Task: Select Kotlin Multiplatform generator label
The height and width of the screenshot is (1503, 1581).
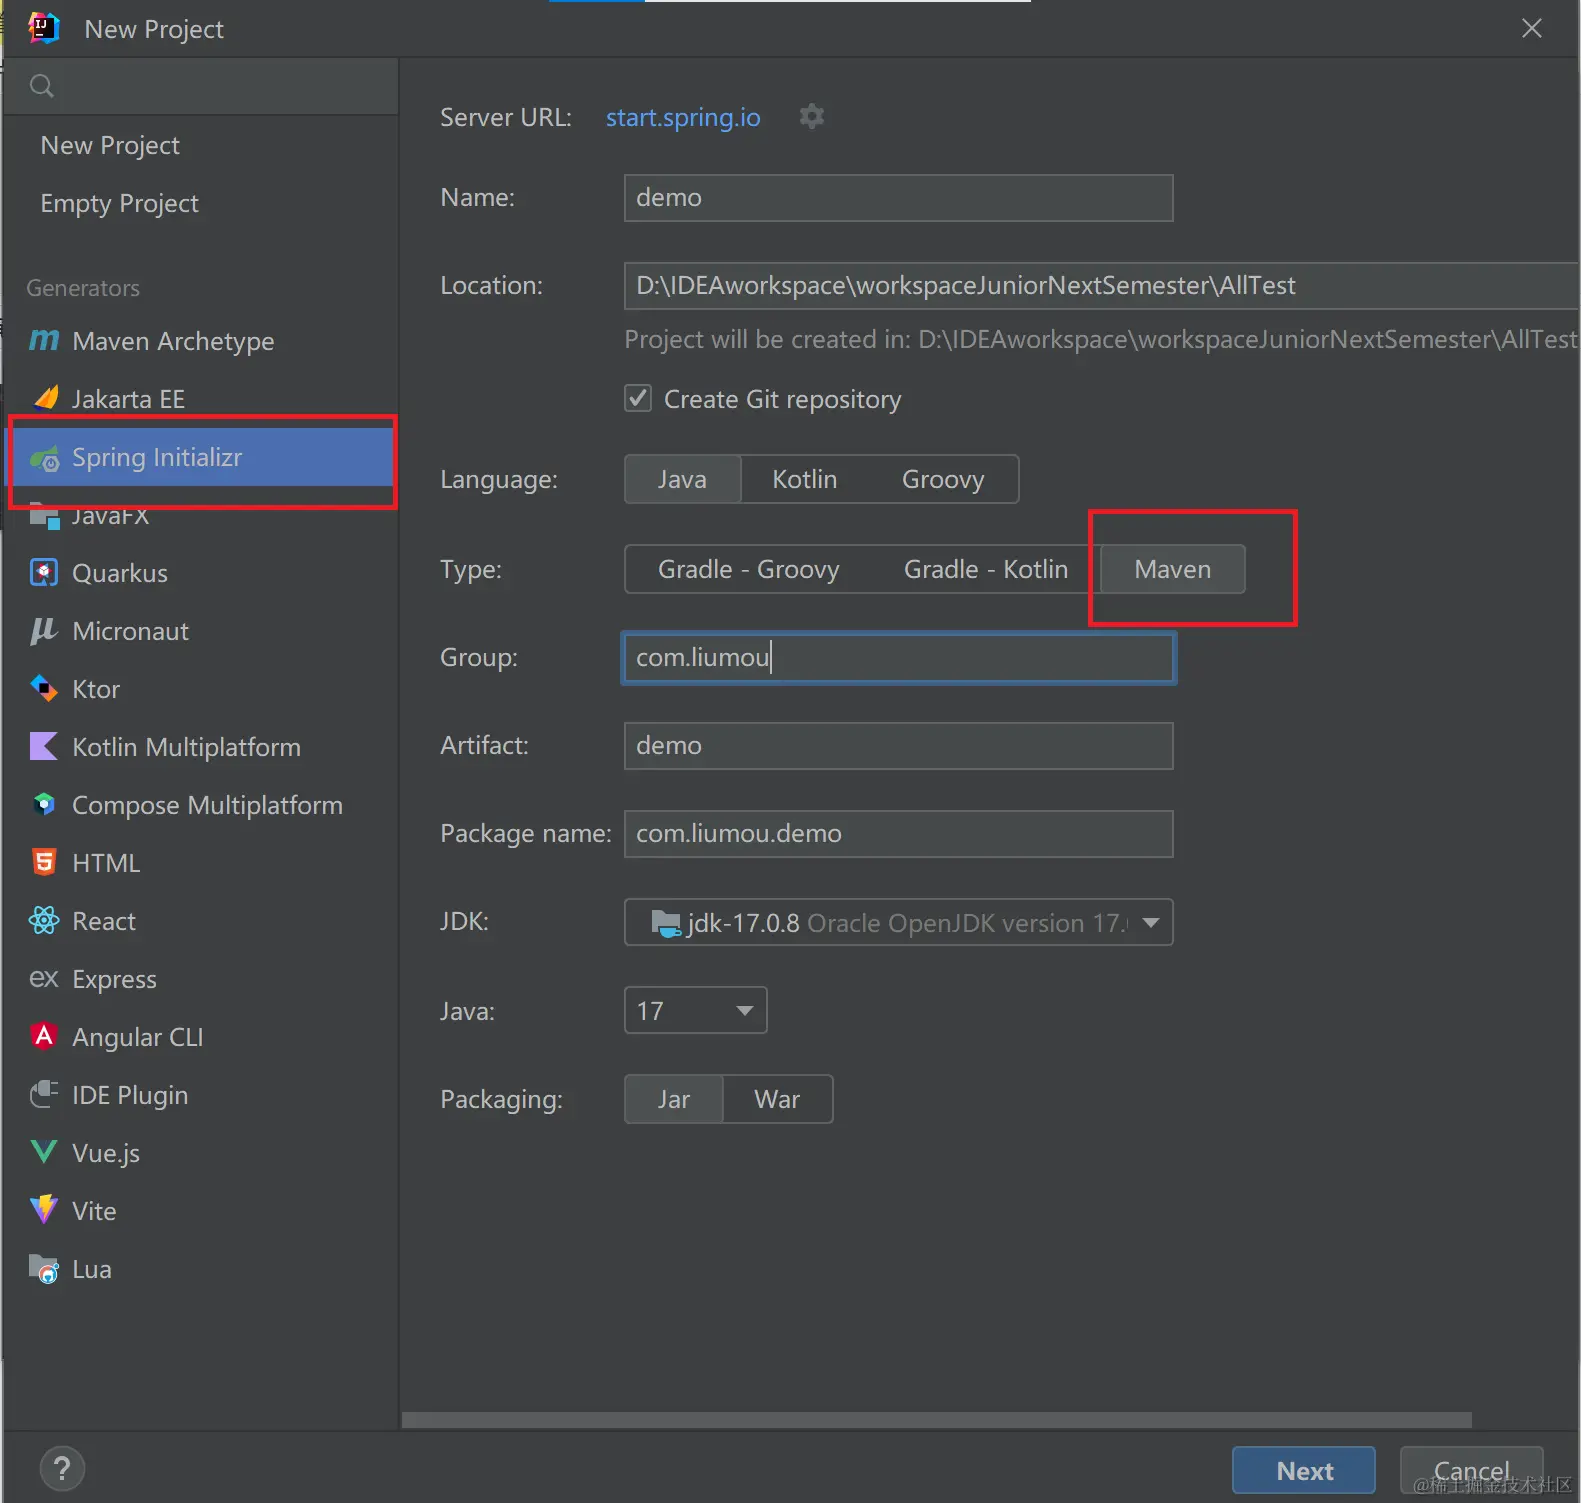Action: point(186,747)
